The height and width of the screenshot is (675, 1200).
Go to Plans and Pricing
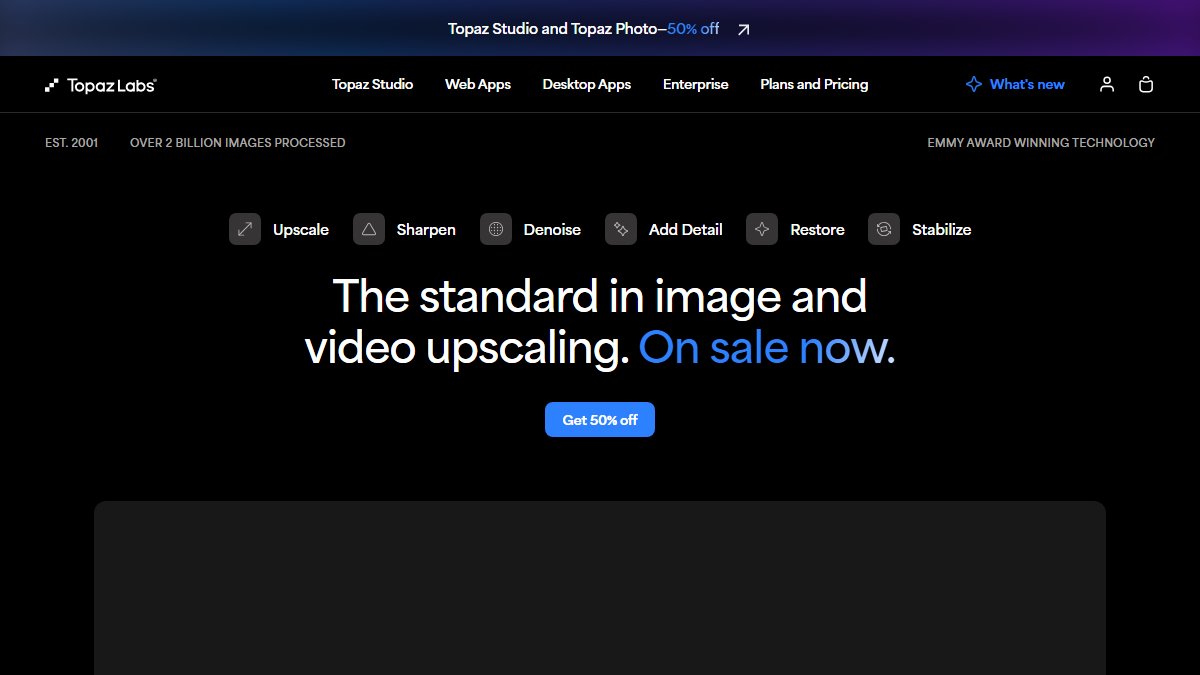(x=814, y=85)
